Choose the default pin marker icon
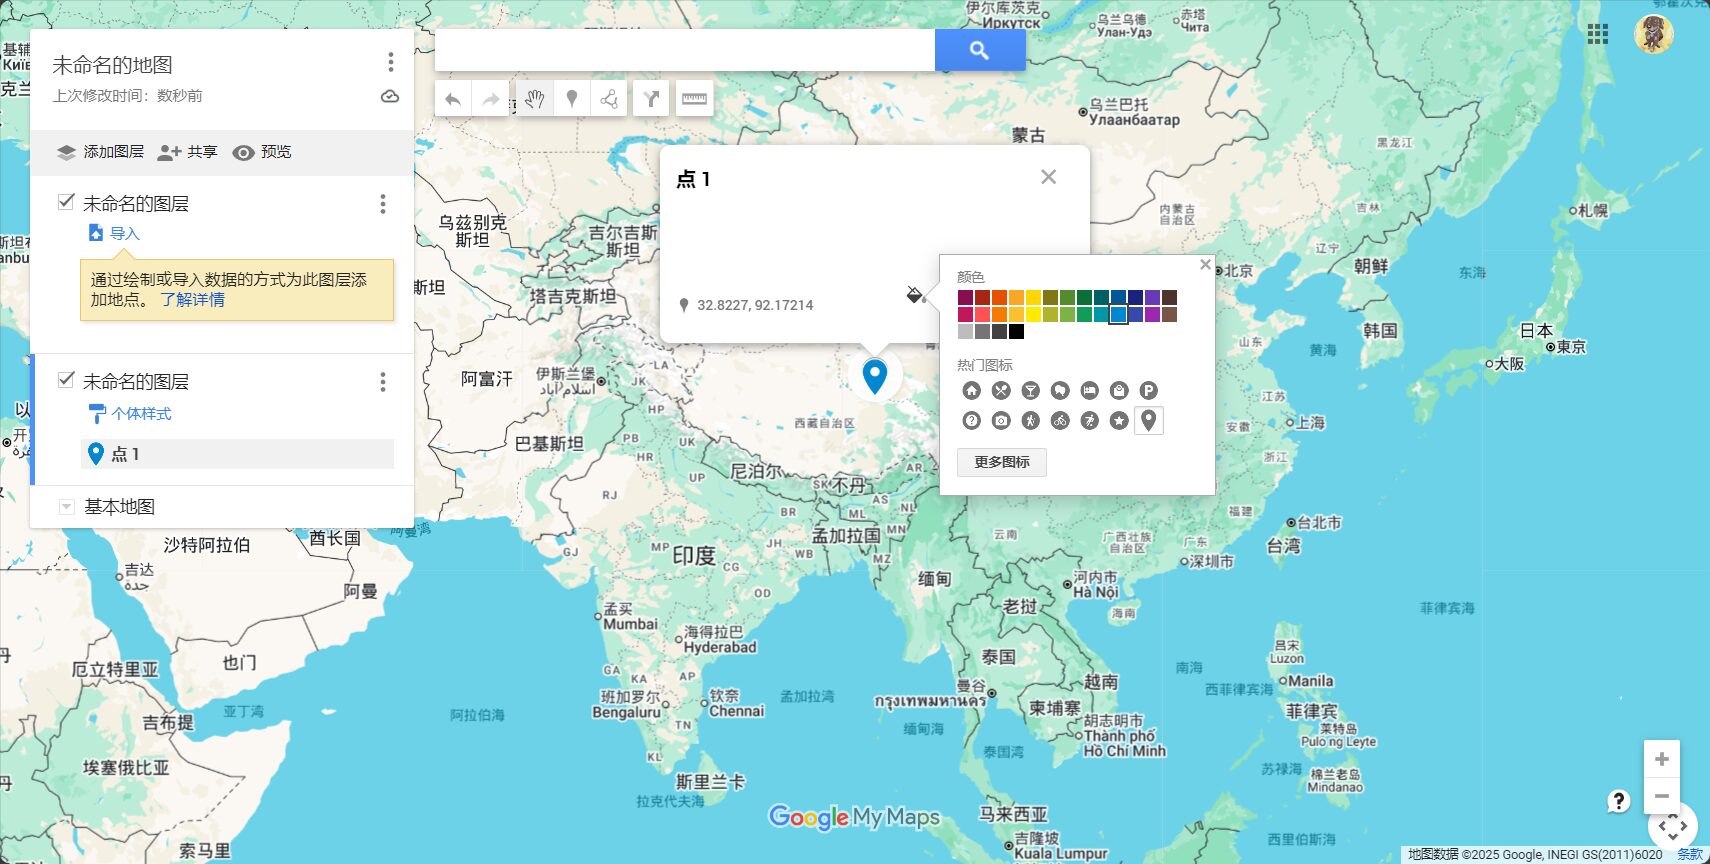1710x864 pixels. (x=1149, y=420)
